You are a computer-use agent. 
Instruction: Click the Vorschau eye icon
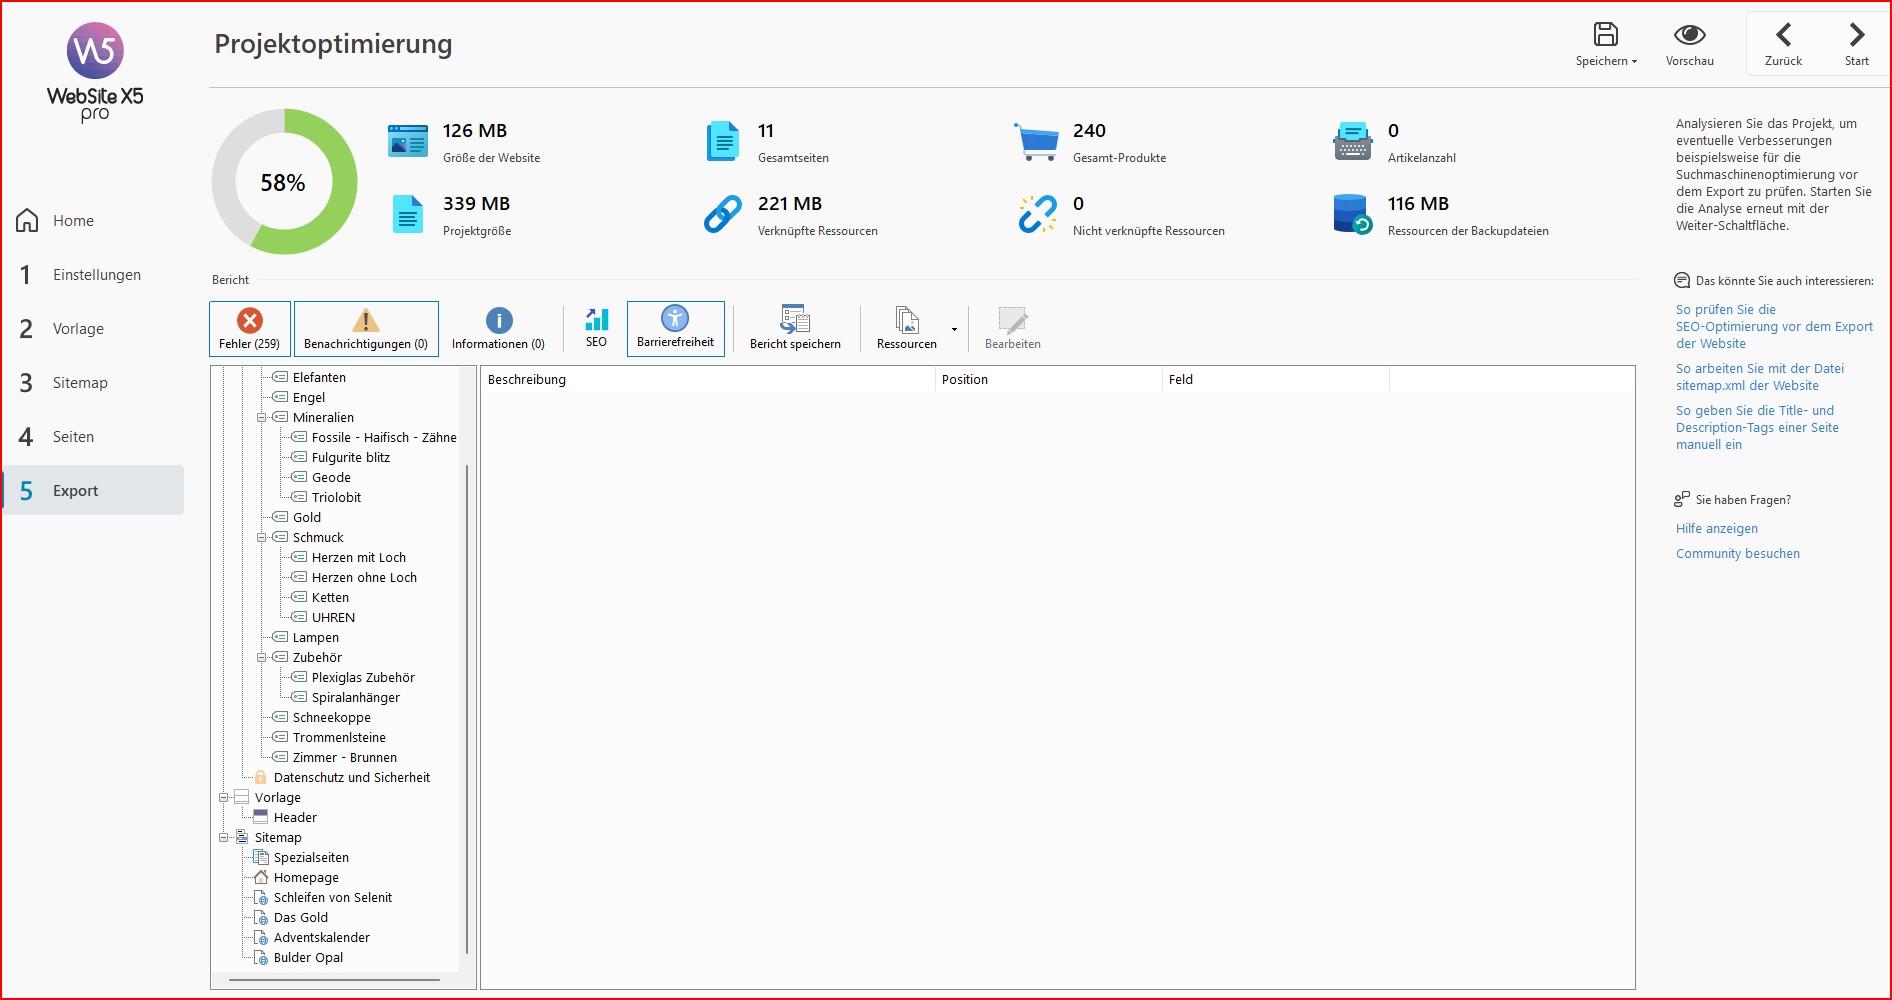coord(1689,35)
